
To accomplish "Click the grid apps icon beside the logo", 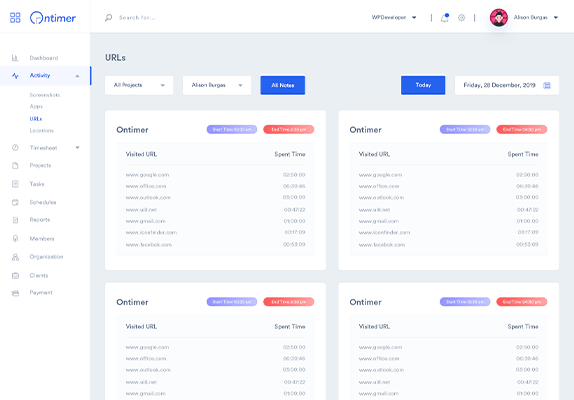I will (15, 18).
